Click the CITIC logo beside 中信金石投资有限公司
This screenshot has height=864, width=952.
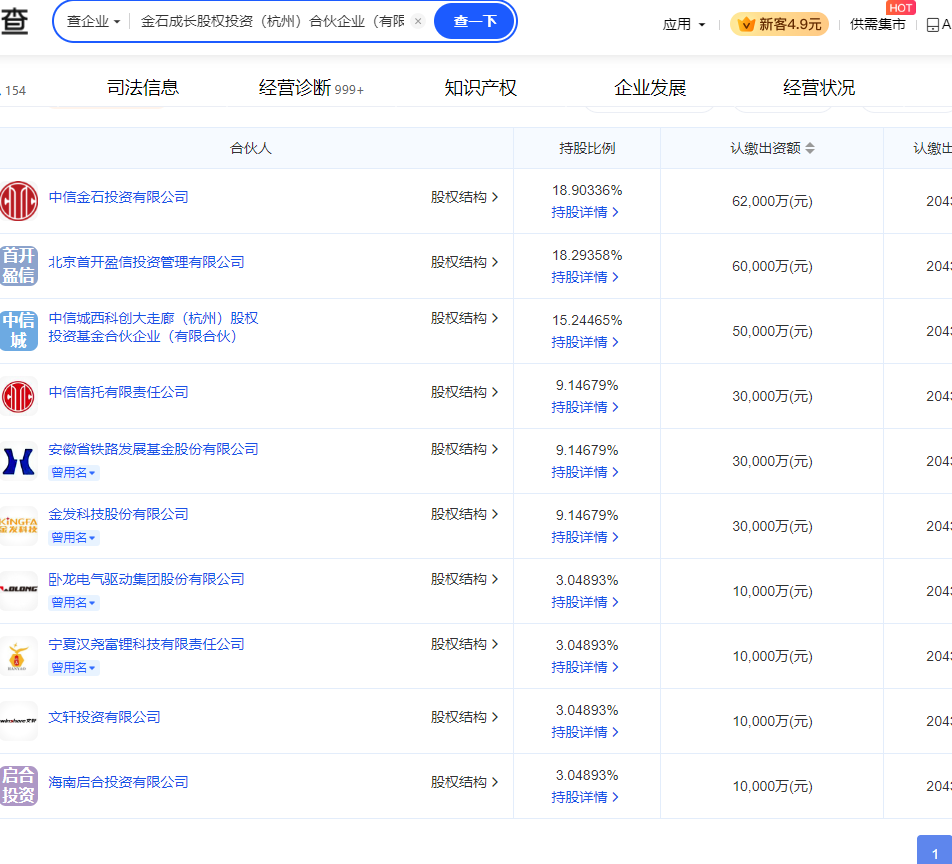18,201
